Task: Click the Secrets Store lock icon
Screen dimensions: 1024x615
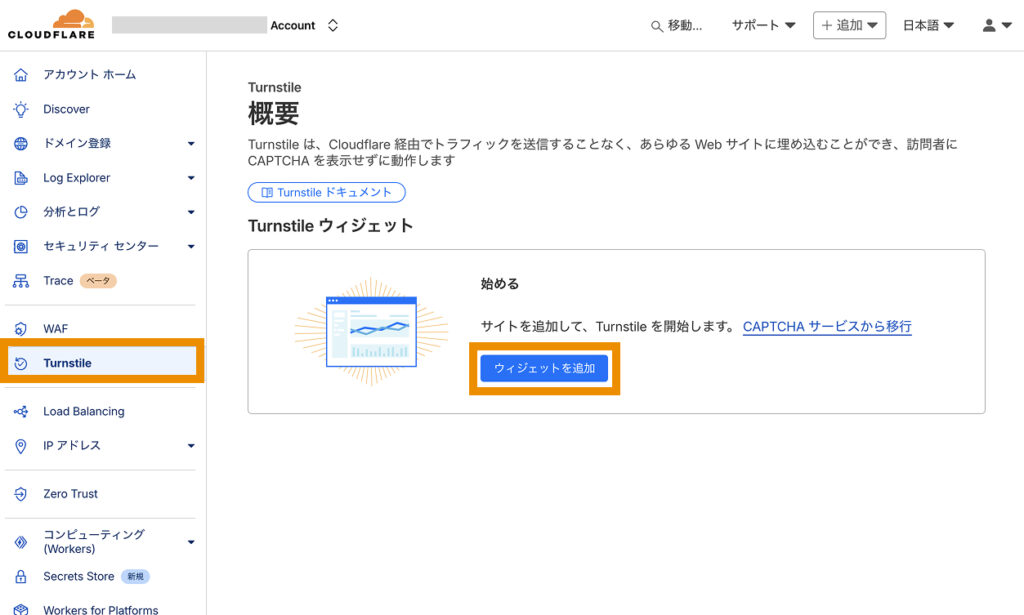Action: [21, 577]
